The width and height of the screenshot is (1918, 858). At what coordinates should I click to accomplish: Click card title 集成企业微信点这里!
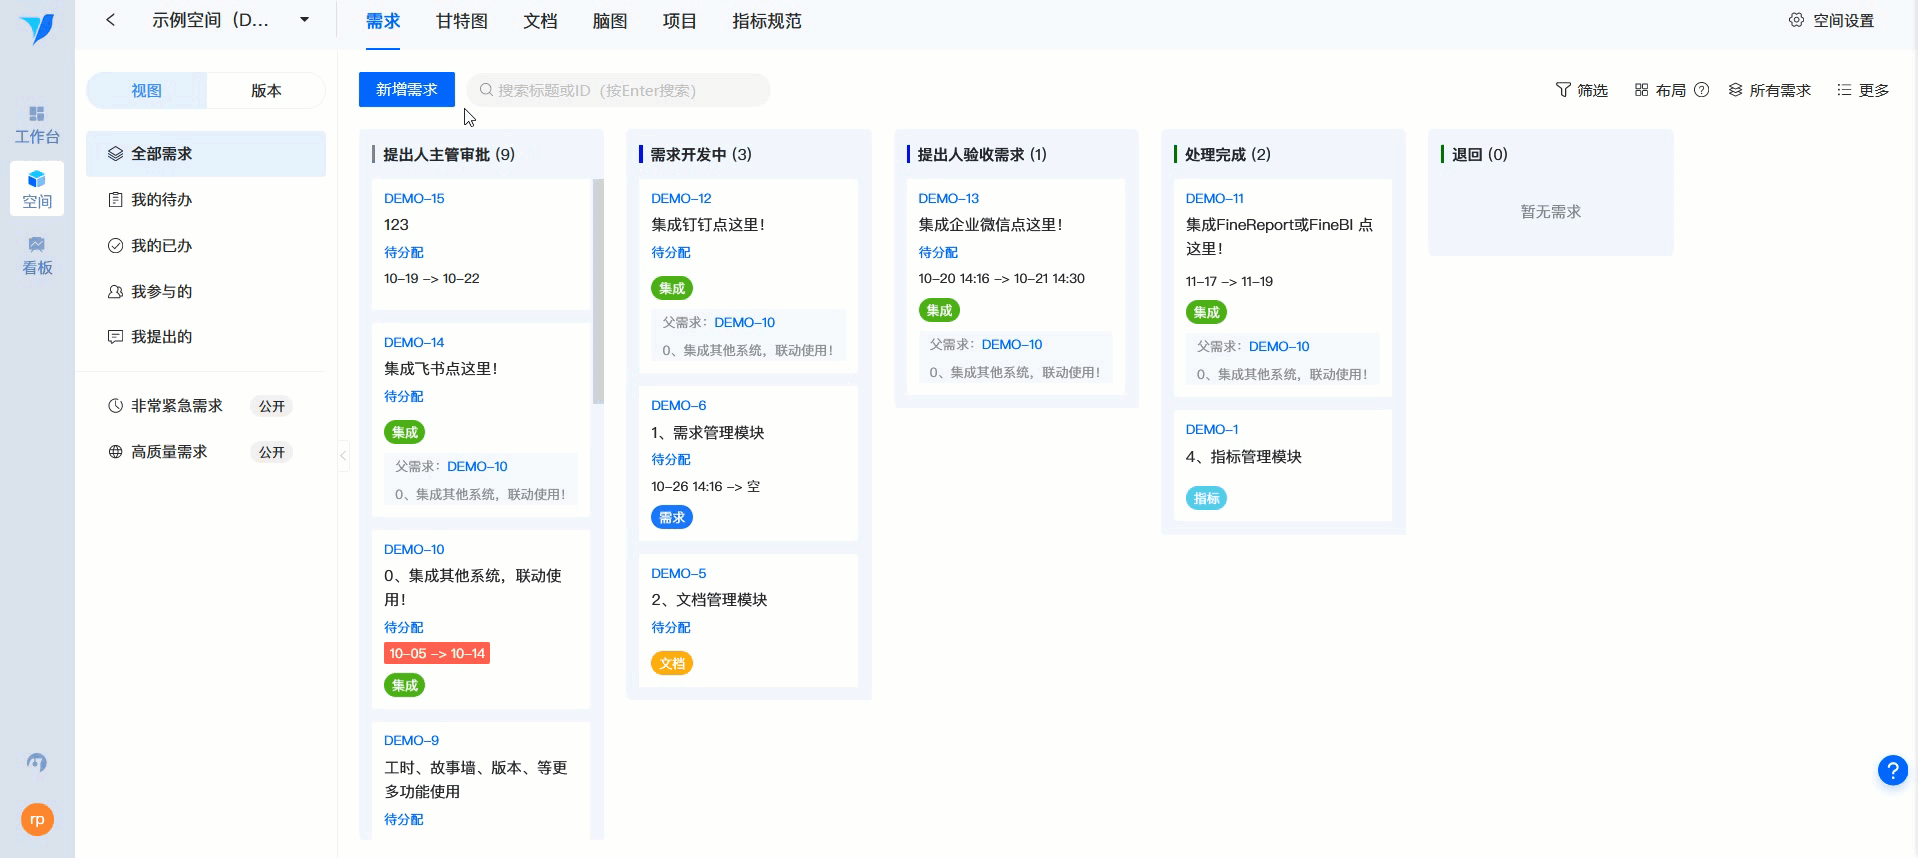click(x=990, y=225)
